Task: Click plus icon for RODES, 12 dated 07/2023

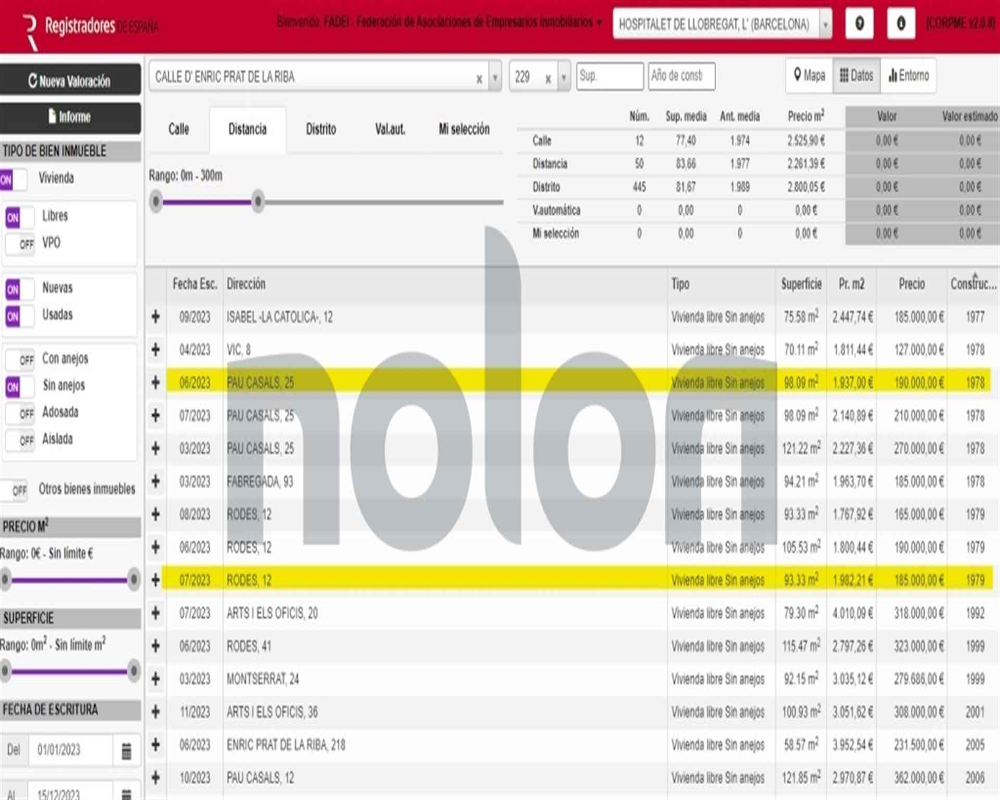Action: click(156, 580)
